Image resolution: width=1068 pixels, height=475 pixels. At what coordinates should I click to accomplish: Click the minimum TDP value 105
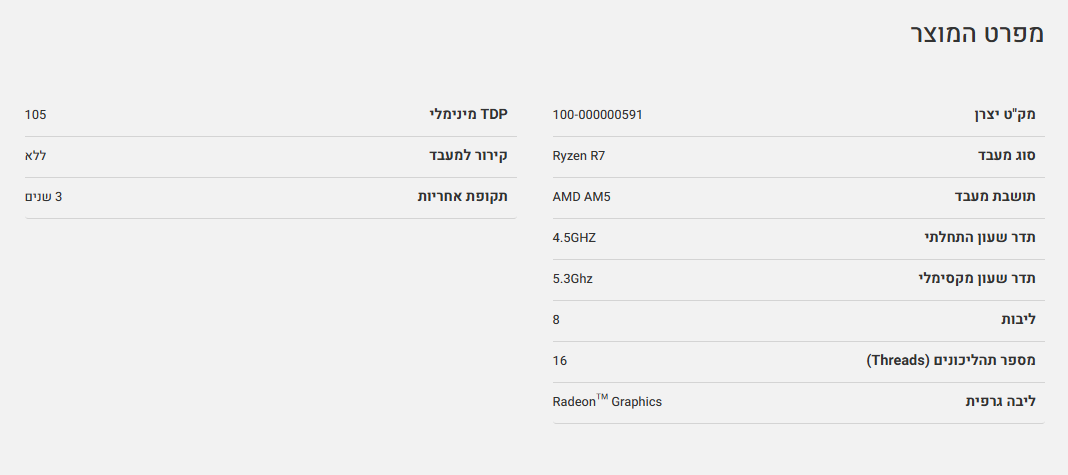point(36,115)
